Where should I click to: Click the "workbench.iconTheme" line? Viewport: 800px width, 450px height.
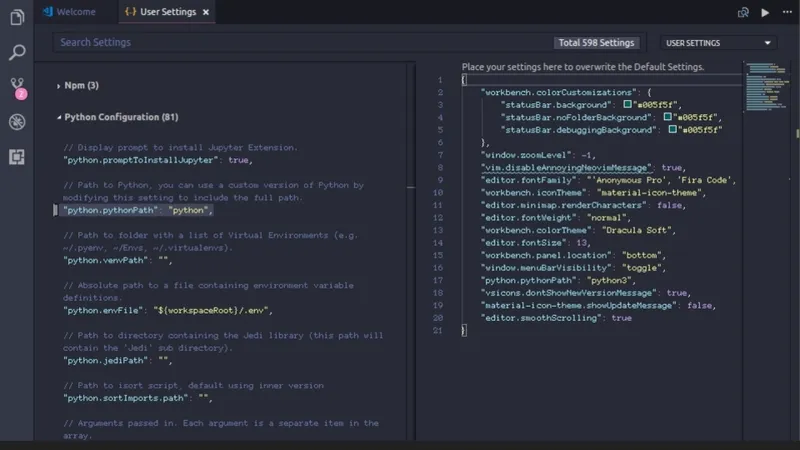tap(593, 192)
